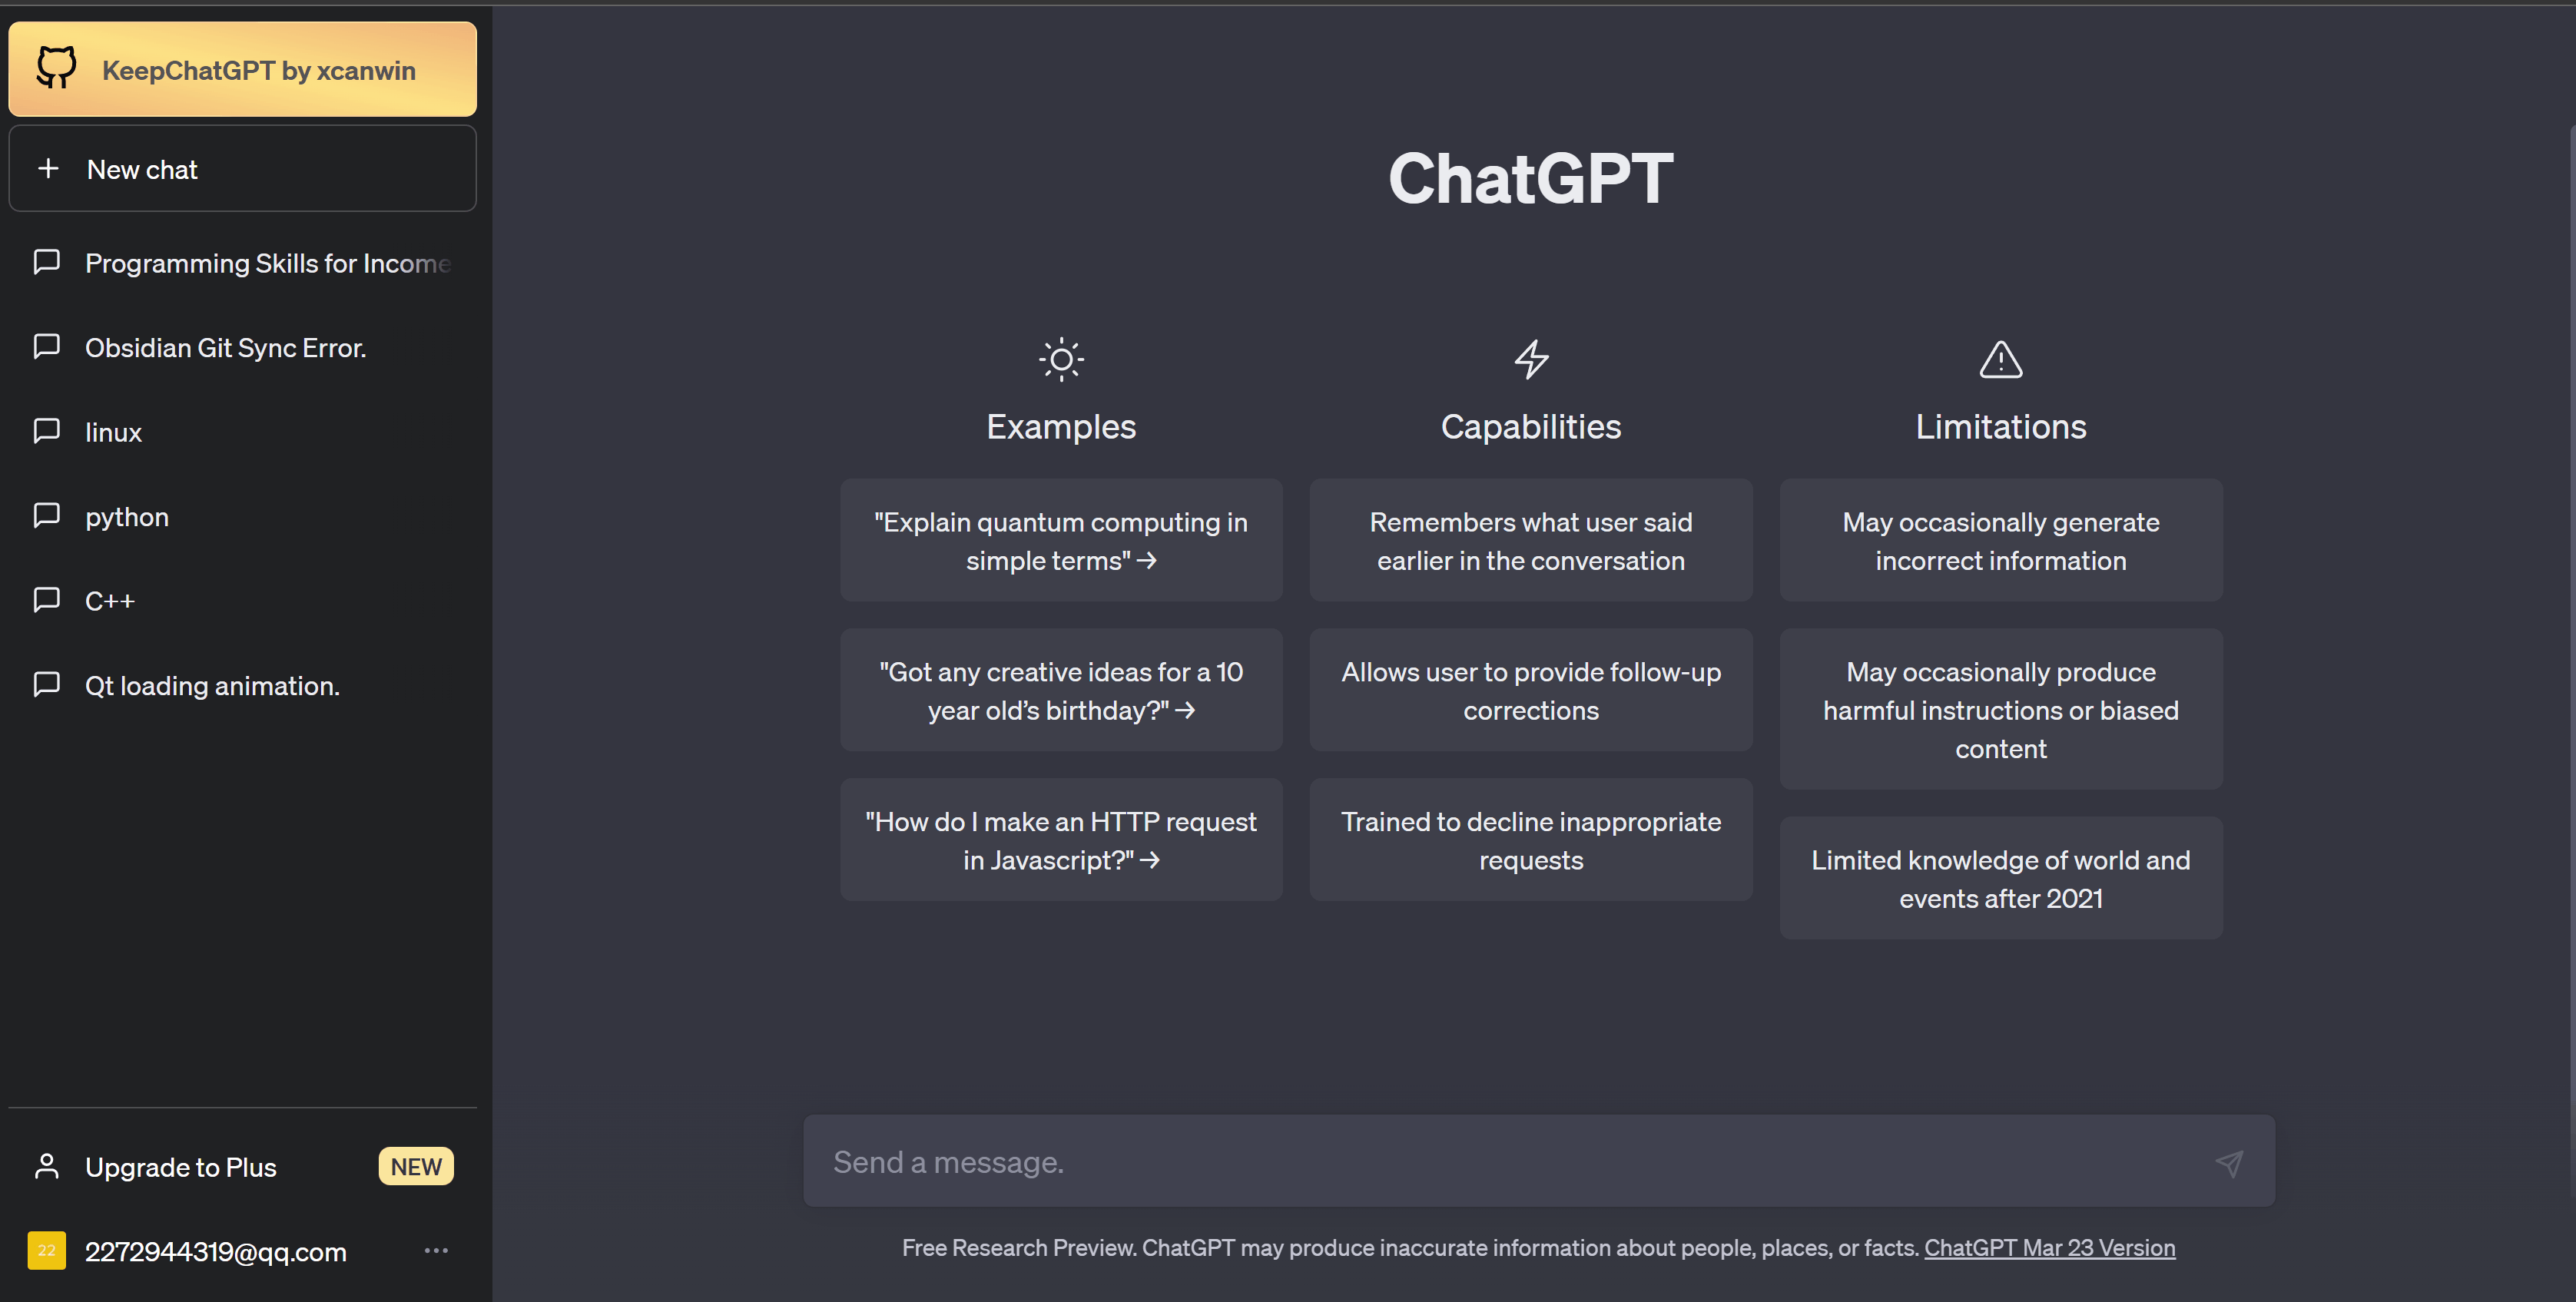This screenshot has height=1302, width=2576.
Task: Click the New chat plus icon
Action: pos(48,166)
